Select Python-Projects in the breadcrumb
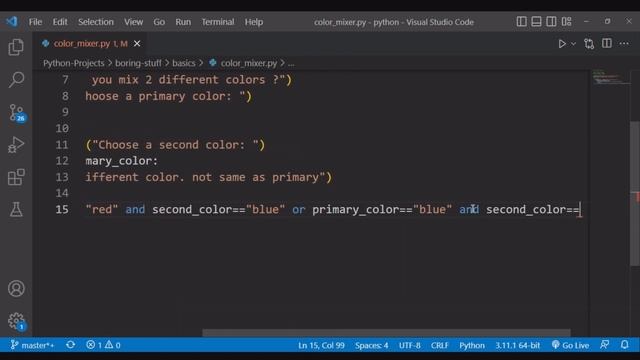The height and width of the screenshot is (360, 640). [x=73, y=63]
